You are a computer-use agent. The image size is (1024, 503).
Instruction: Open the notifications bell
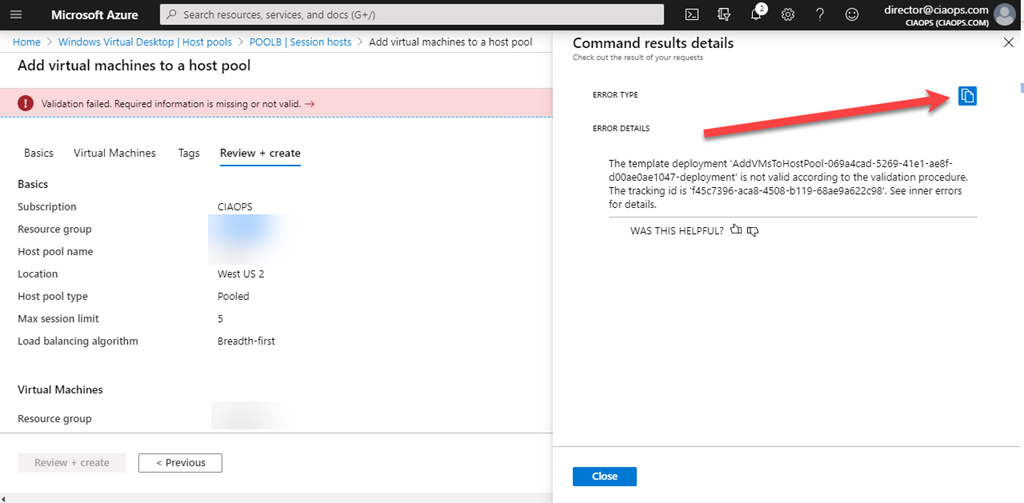point(757,15)
